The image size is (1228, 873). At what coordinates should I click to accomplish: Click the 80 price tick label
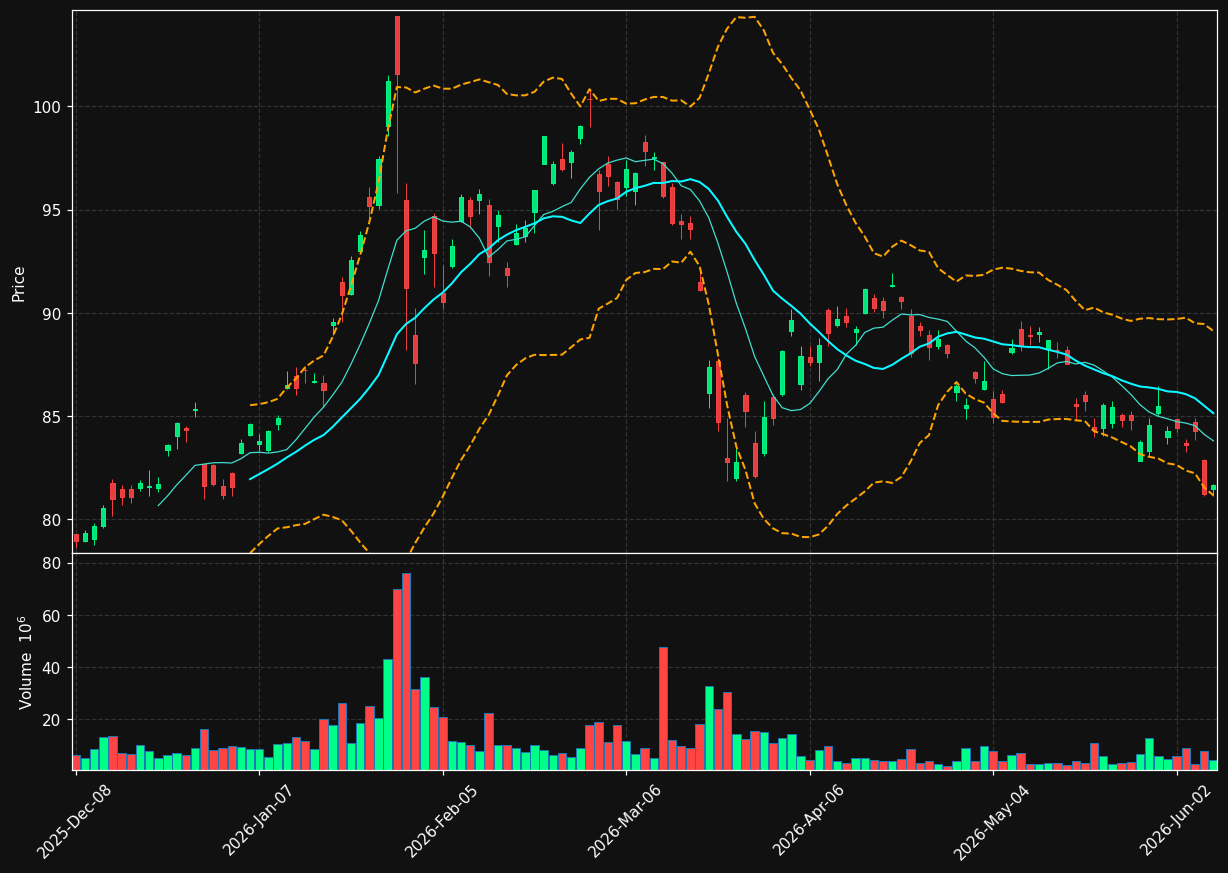(x=52, y=520)
